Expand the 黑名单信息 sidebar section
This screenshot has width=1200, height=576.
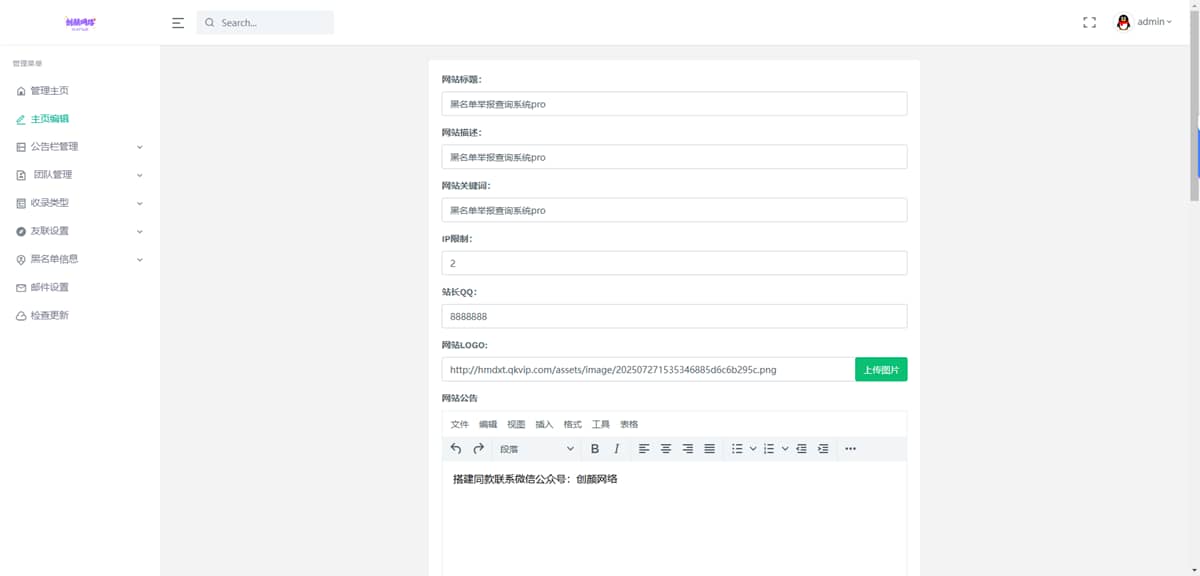point(80,259)
